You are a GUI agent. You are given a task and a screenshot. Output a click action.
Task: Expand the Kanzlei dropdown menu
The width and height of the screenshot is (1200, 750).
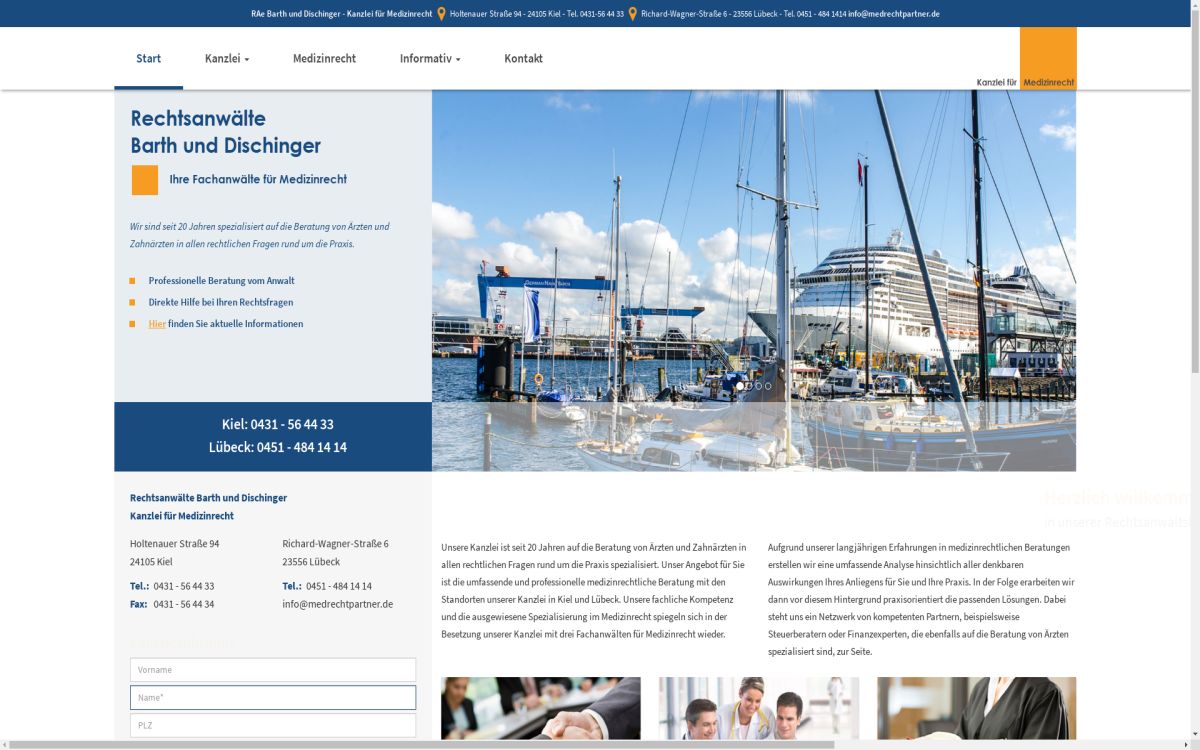[227, 59]
